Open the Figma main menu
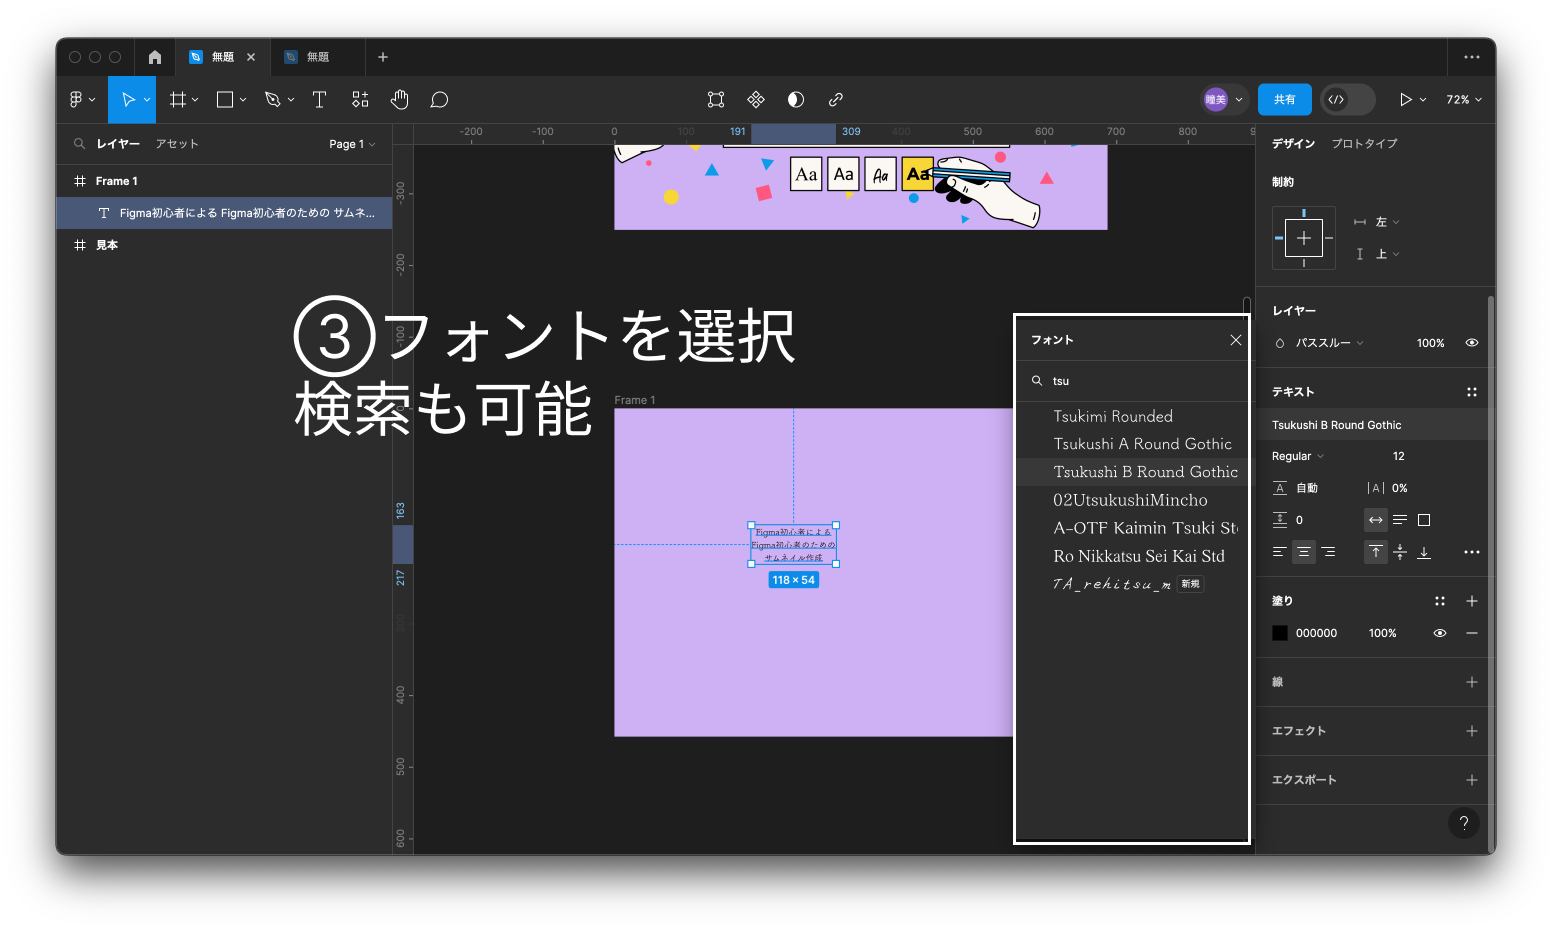1552x929 pixels. coord(81,100)
